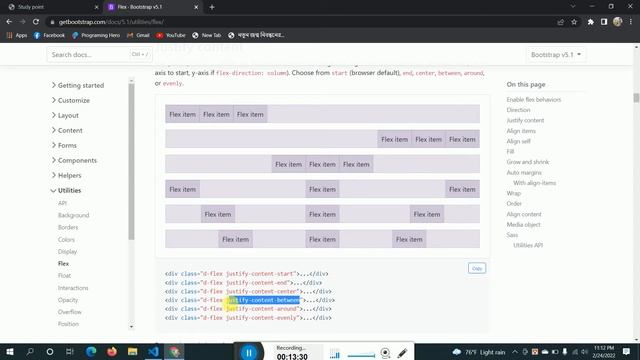The image size is (640, 360).
Task: Click the sidebar scrollbar down arrow
Action: pyautogui.click(x=131, y=327)
